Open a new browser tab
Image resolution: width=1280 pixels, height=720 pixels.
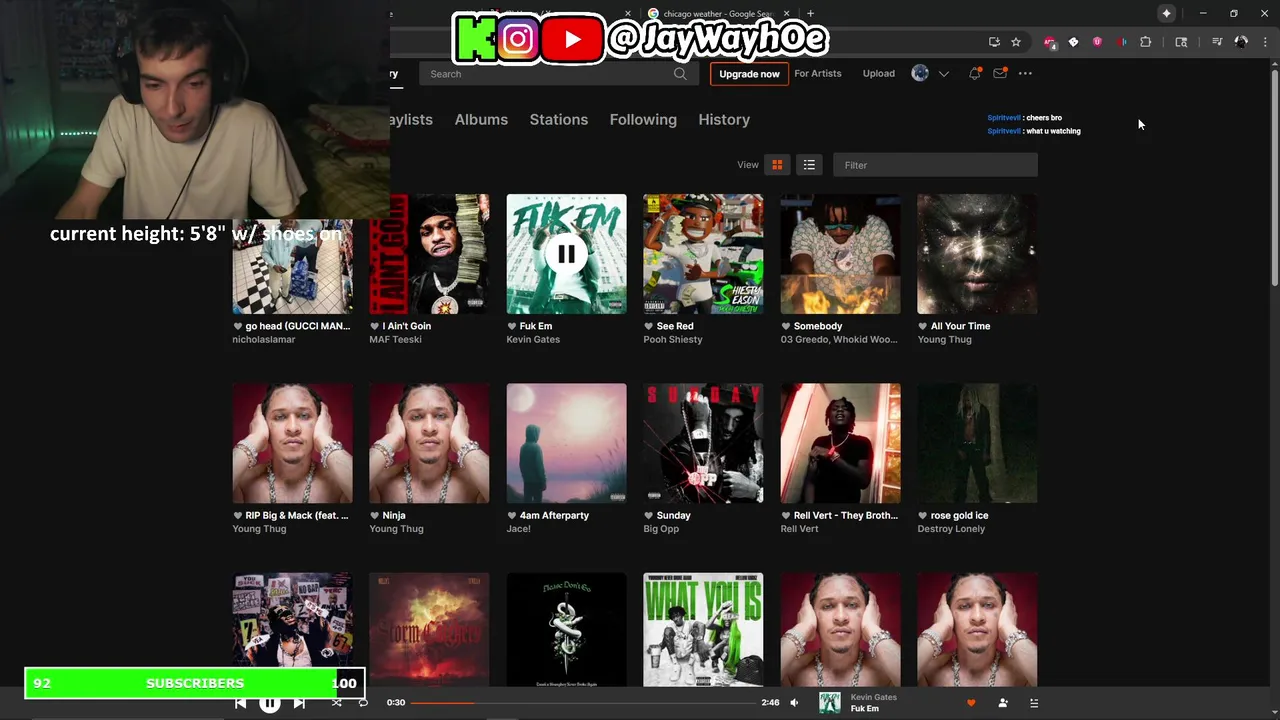pos(810,14)
